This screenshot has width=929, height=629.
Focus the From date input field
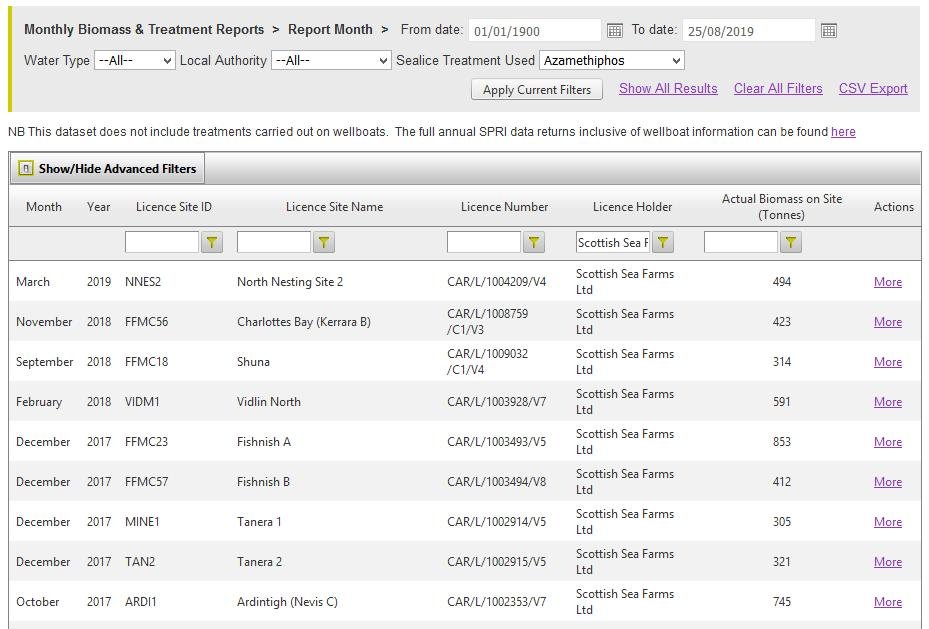(x=534, y=31)
